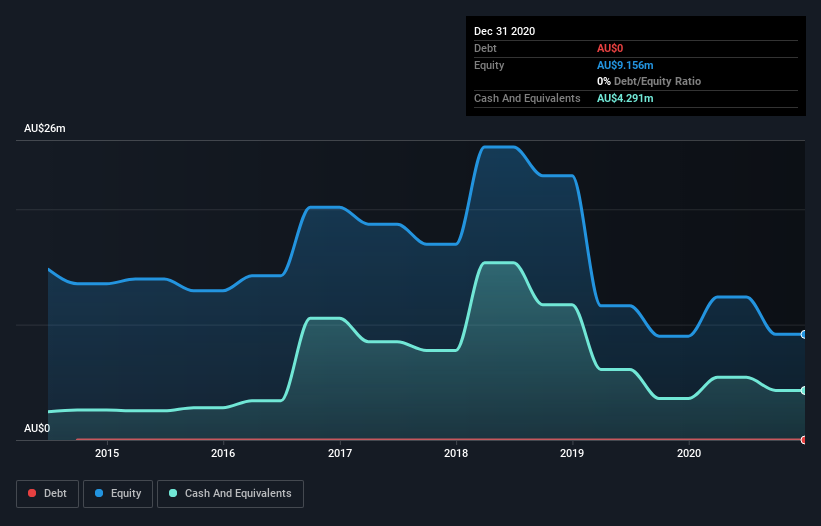Click the 2017 axis label
Viewport: 821px width, 526px height.
tap(340, 453)
